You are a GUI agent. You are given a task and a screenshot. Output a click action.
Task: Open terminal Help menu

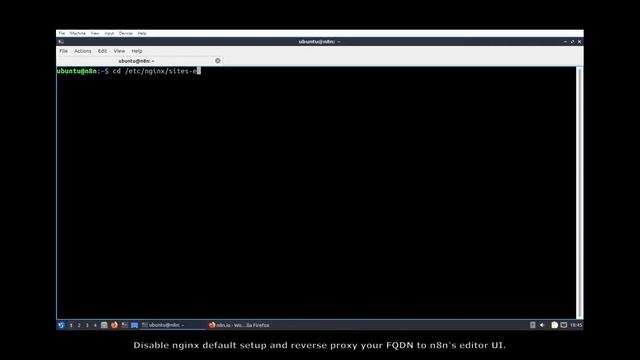pos(137,51)
